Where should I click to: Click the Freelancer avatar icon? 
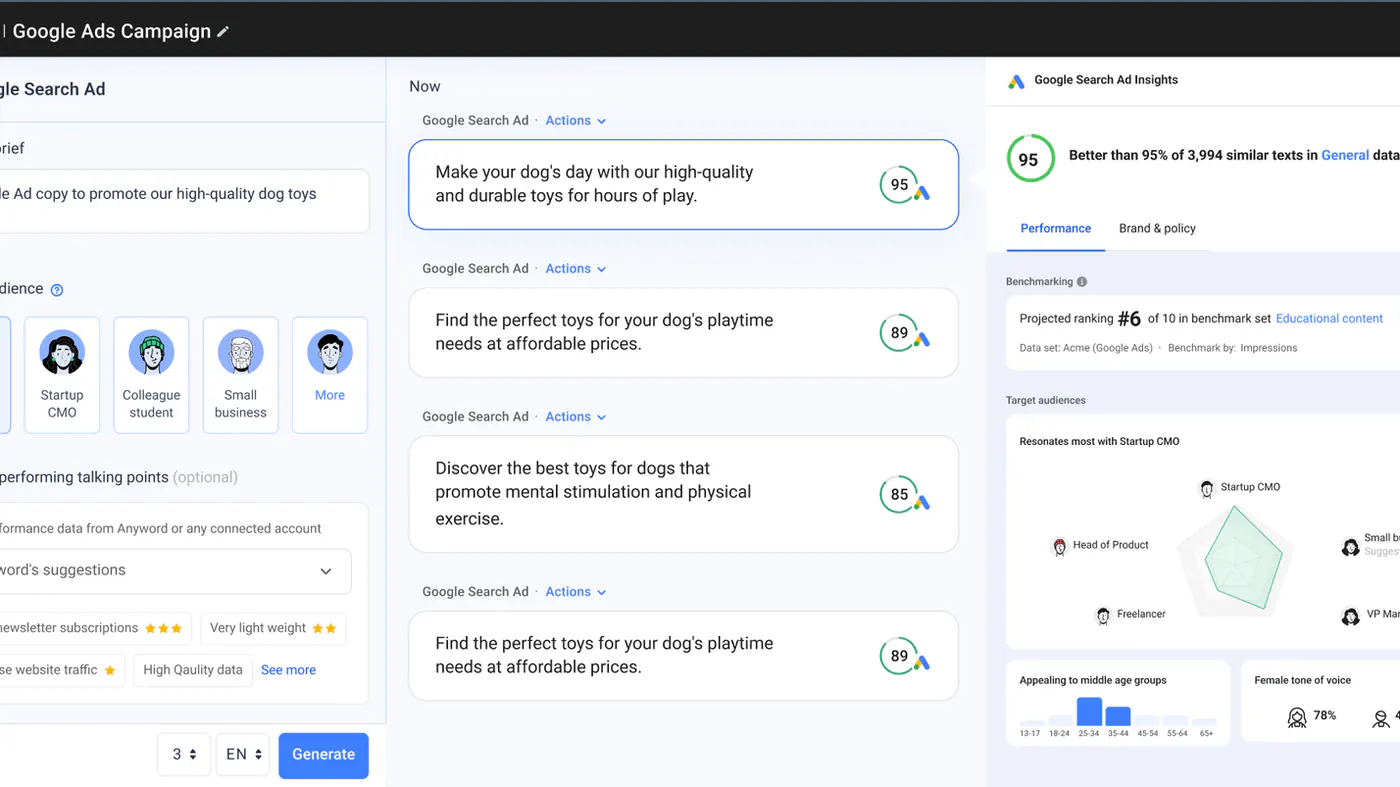pos(1103,615)
